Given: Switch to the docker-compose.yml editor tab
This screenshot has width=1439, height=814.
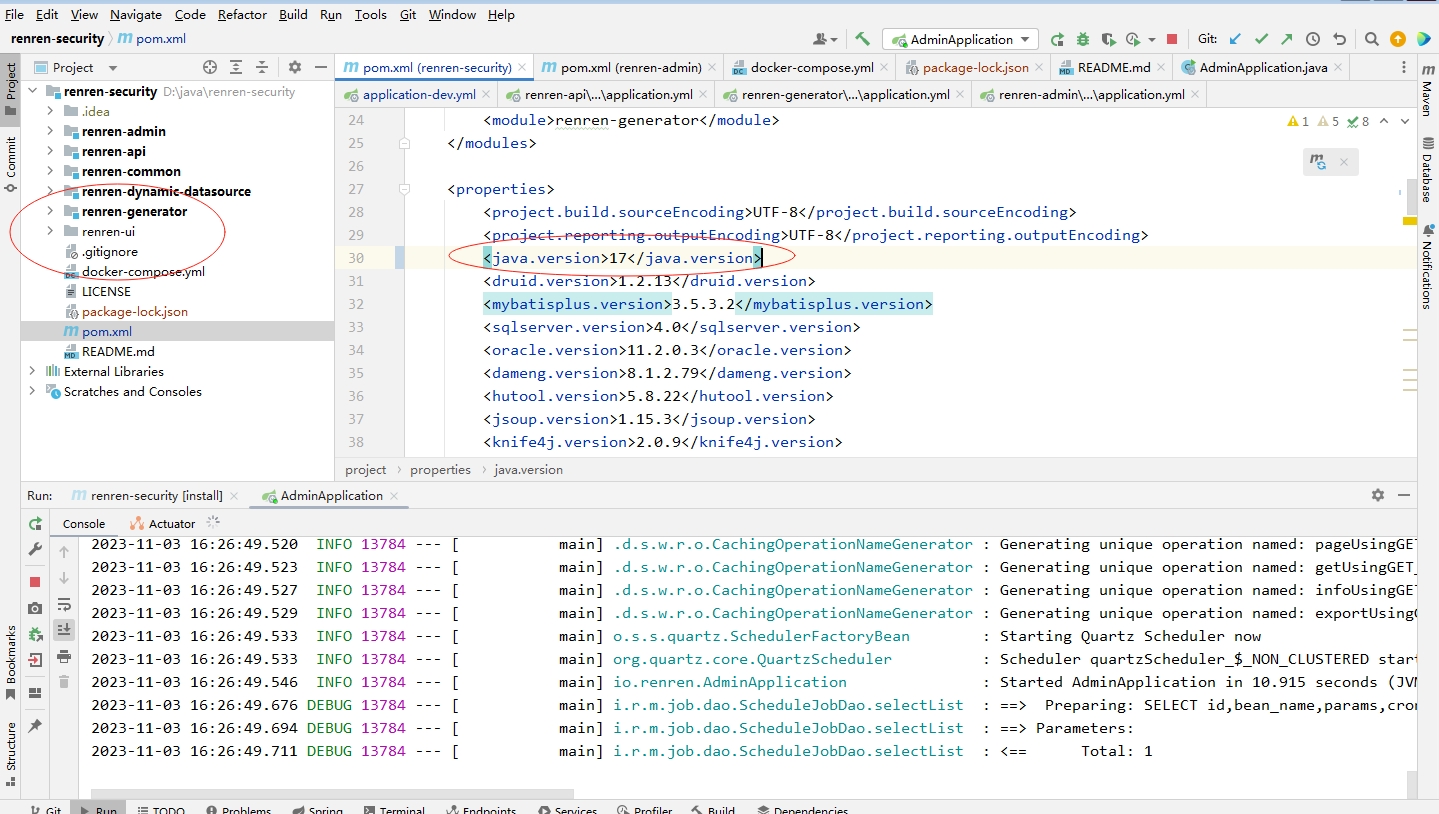Looking at the screenshot, I should click(x=811, y=67).
